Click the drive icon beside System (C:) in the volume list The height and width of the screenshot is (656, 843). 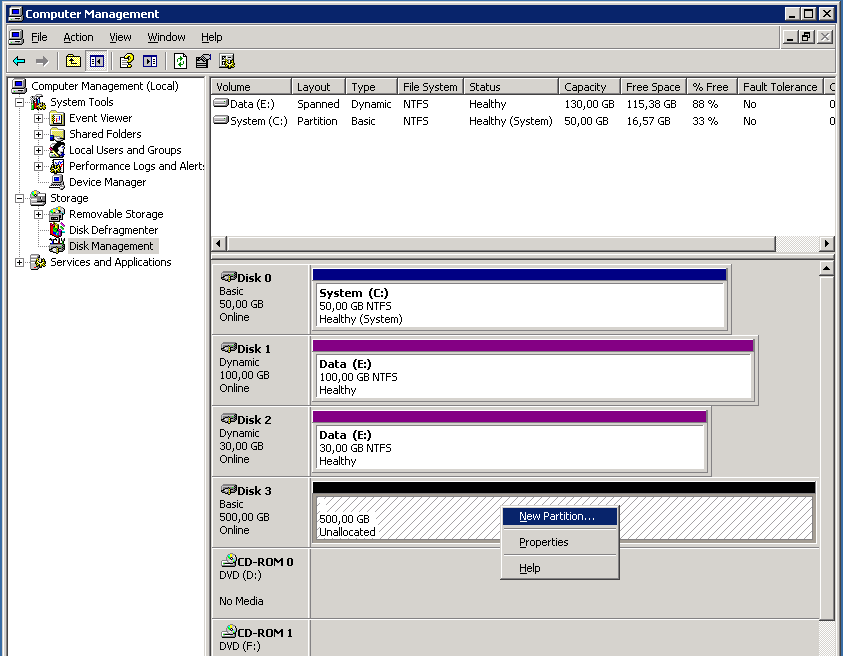coord(221,120)
